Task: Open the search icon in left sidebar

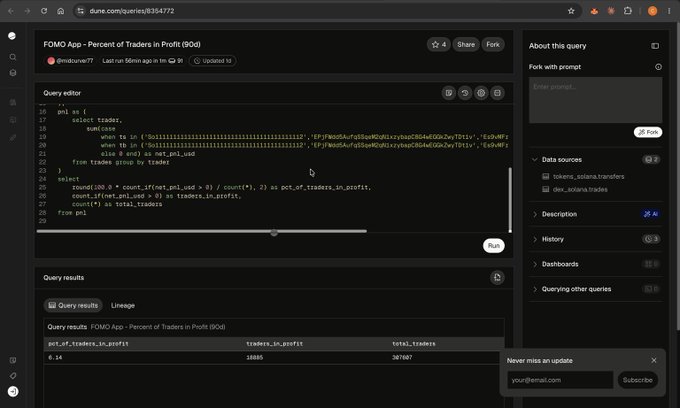Action: point(13,57)
